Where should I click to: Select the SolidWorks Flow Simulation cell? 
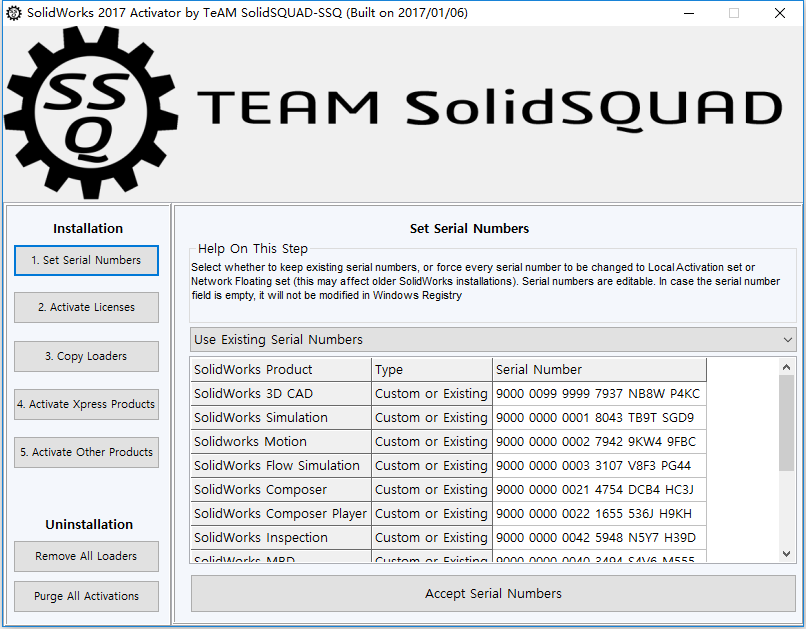pyautogui.click(x=281, y=466)
